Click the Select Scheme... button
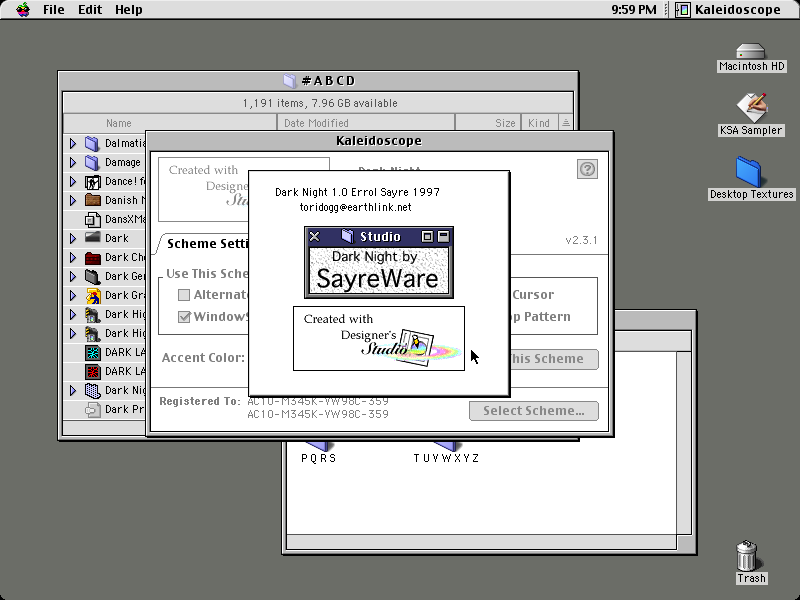 point(534,411)
